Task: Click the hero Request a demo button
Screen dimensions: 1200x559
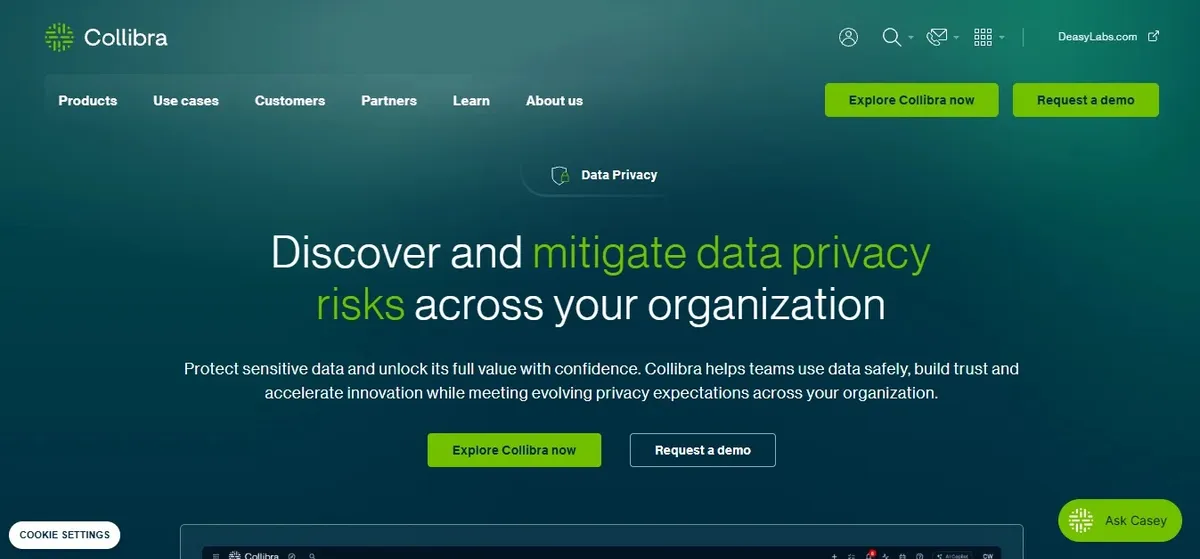Action: (x=703, y=450)
